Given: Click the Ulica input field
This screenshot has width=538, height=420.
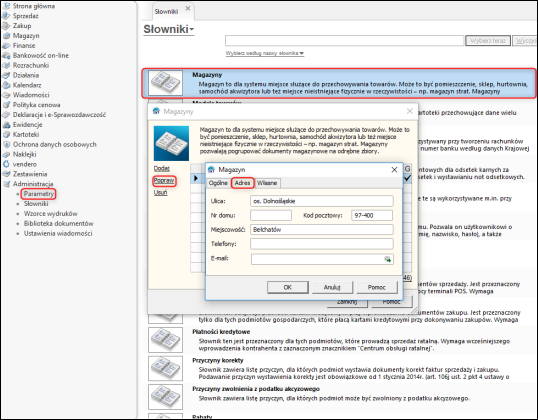Looking at the screenshot, I should [322, 201].
